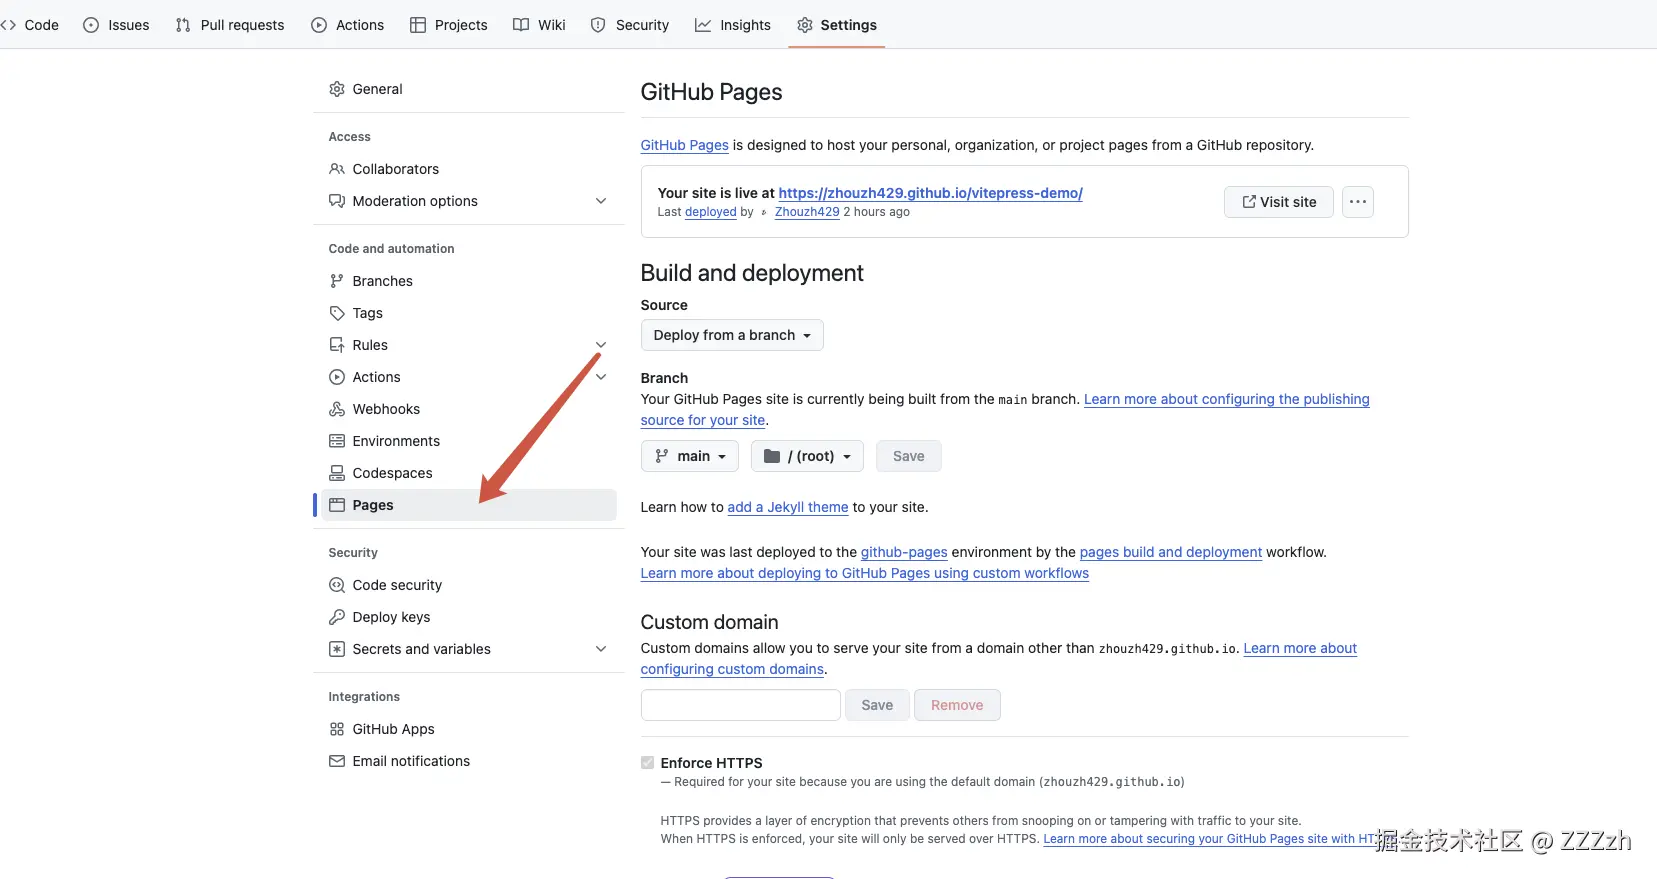Open the Issues tab
Image resolution: width=1657 pixels, height=879 pixels.
pyautogui.click(x=116, y=25)
